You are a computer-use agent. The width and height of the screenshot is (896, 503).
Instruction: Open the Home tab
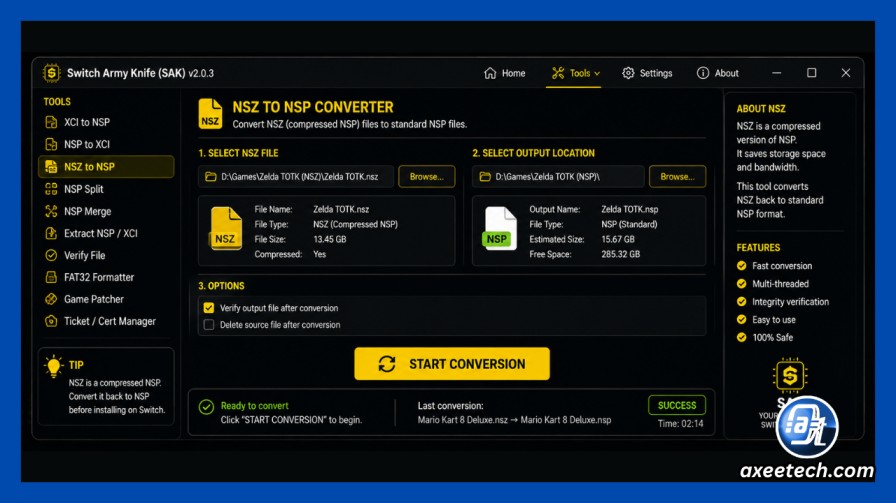coord(505,73)
